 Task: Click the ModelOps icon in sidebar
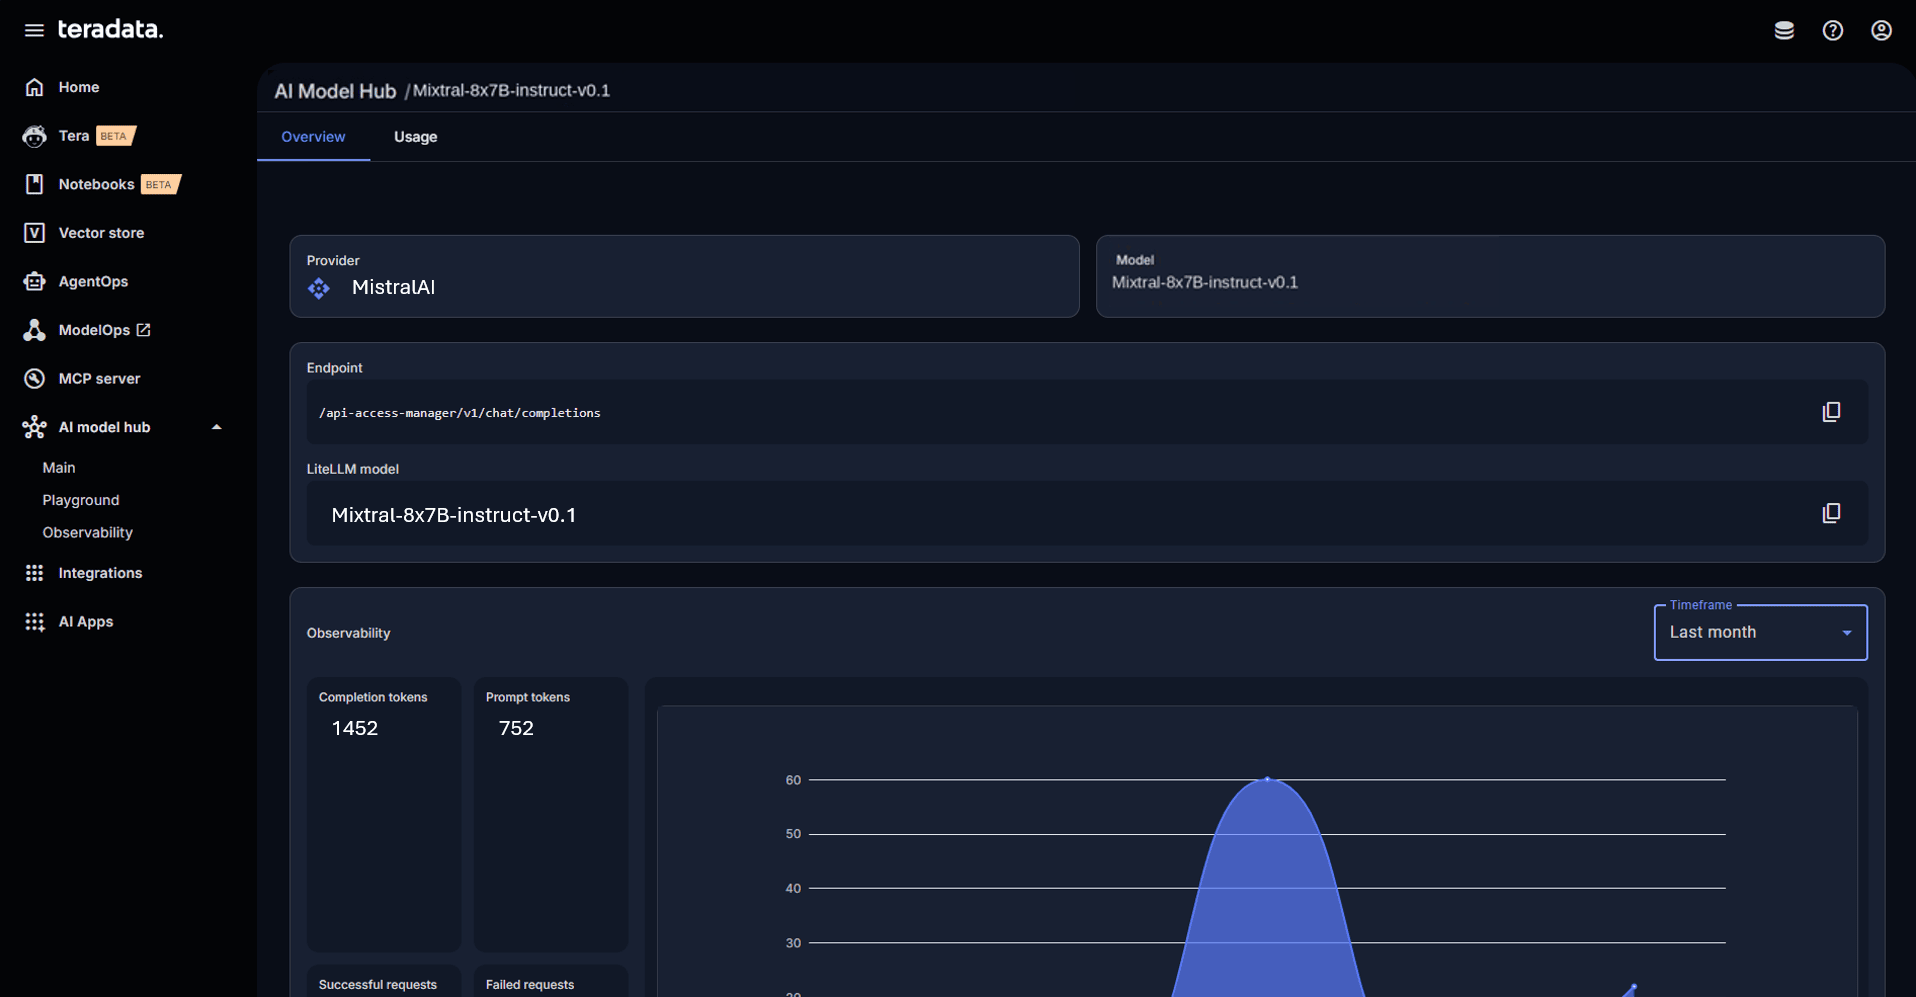pos(35,330)
